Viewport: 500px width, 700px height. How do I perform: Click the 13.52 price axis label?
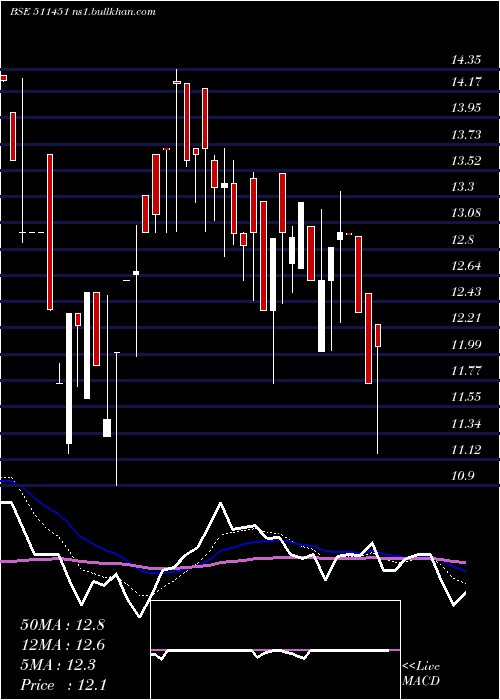click(466, 161)
